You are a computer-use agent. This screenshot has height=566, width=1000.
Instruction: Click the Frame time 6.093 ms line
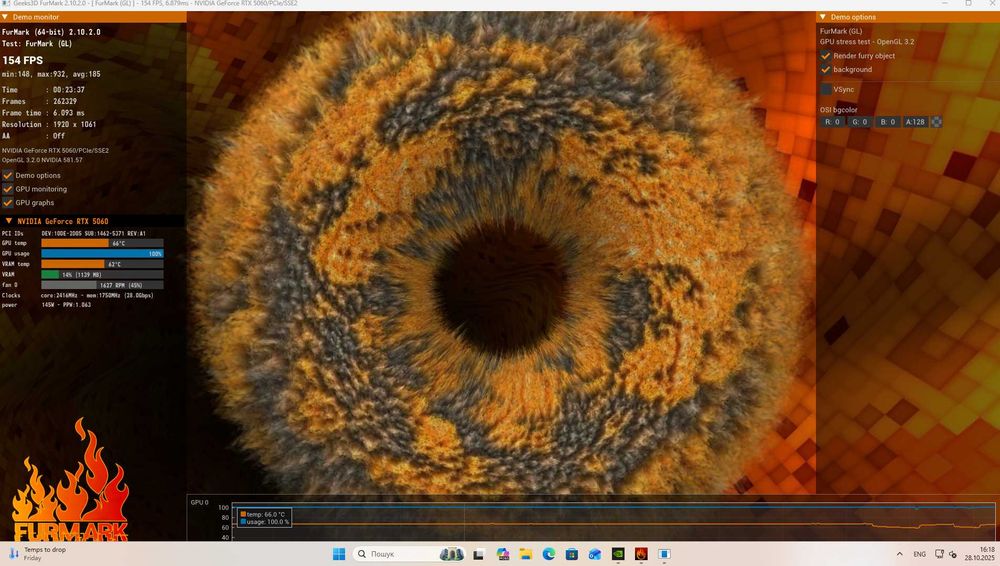(x=43, y=113)
